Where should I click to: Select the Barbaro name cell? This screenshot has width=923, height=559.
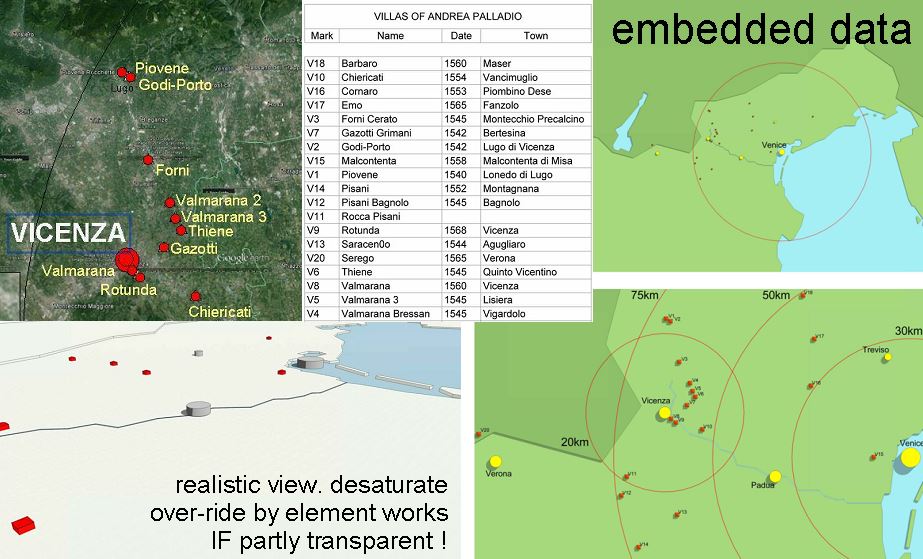[390, 64]
